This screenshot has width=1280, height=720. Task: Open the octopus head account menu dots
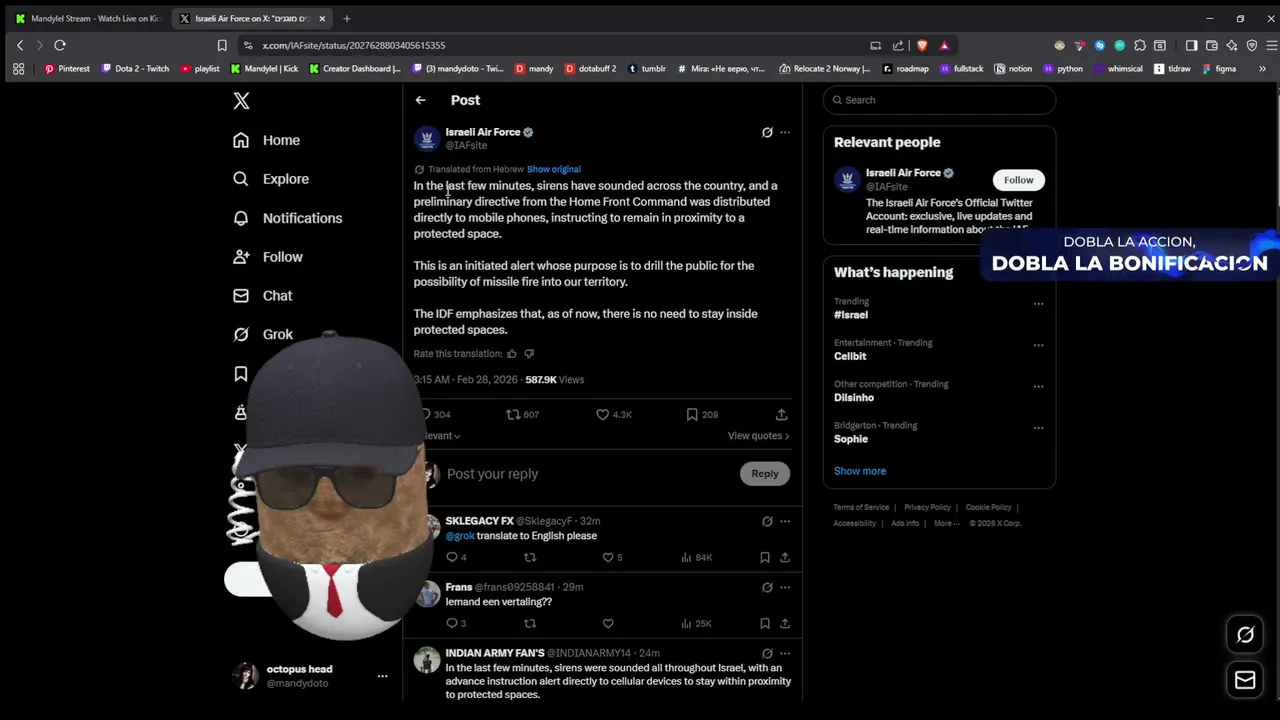pyautogui.click(x=382, y=676)
